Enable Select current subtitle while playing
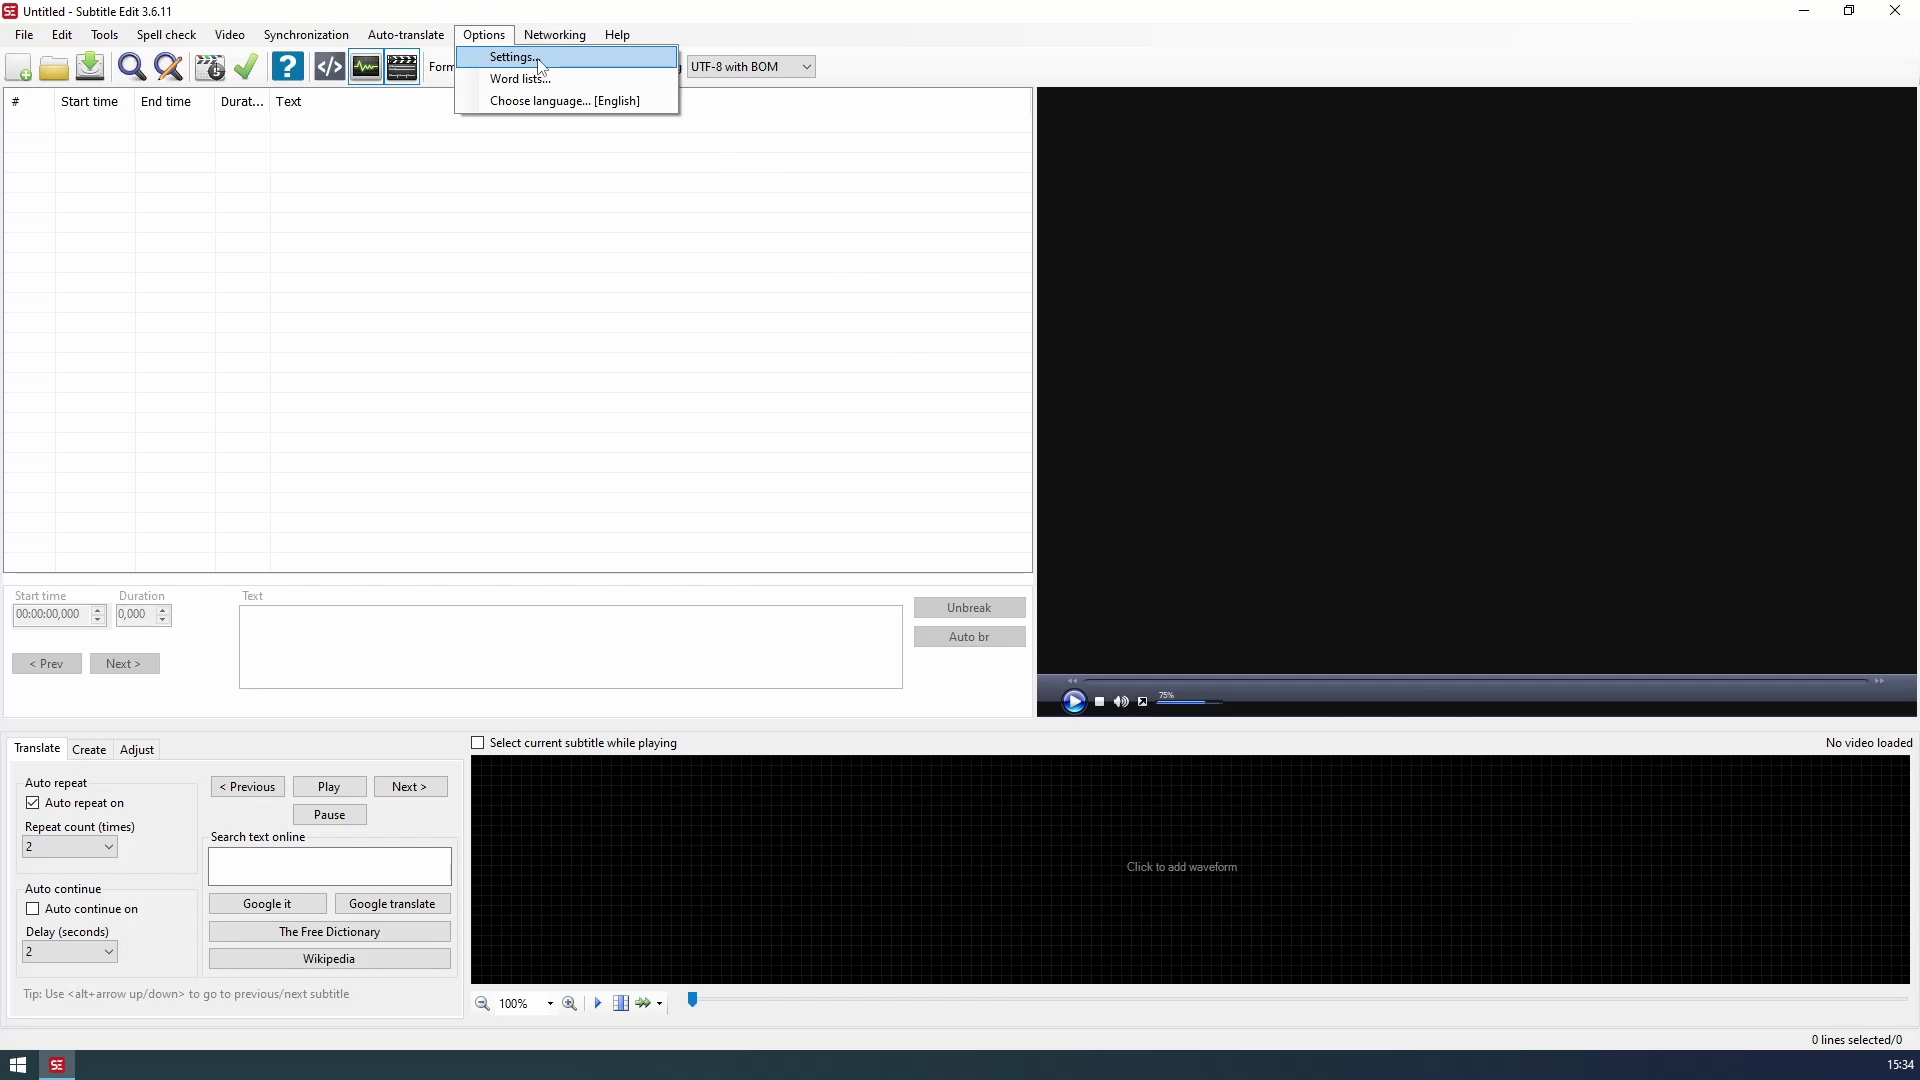This screenshot has height=1080, width=1920. coord(478,743)
